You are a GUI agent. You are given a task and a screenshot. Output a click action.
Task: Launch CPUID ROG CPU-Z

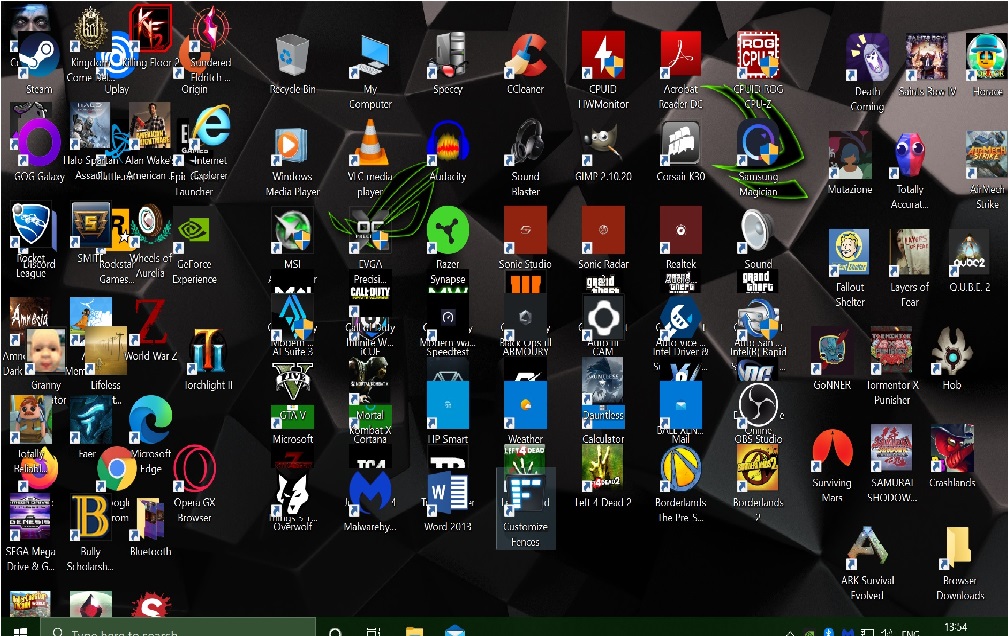[758, 56]
